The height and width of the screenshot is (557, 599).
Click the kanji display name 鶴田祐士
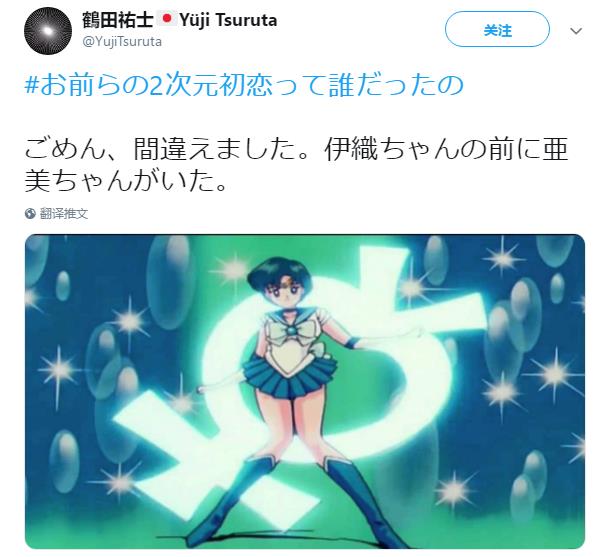point(117,19)
